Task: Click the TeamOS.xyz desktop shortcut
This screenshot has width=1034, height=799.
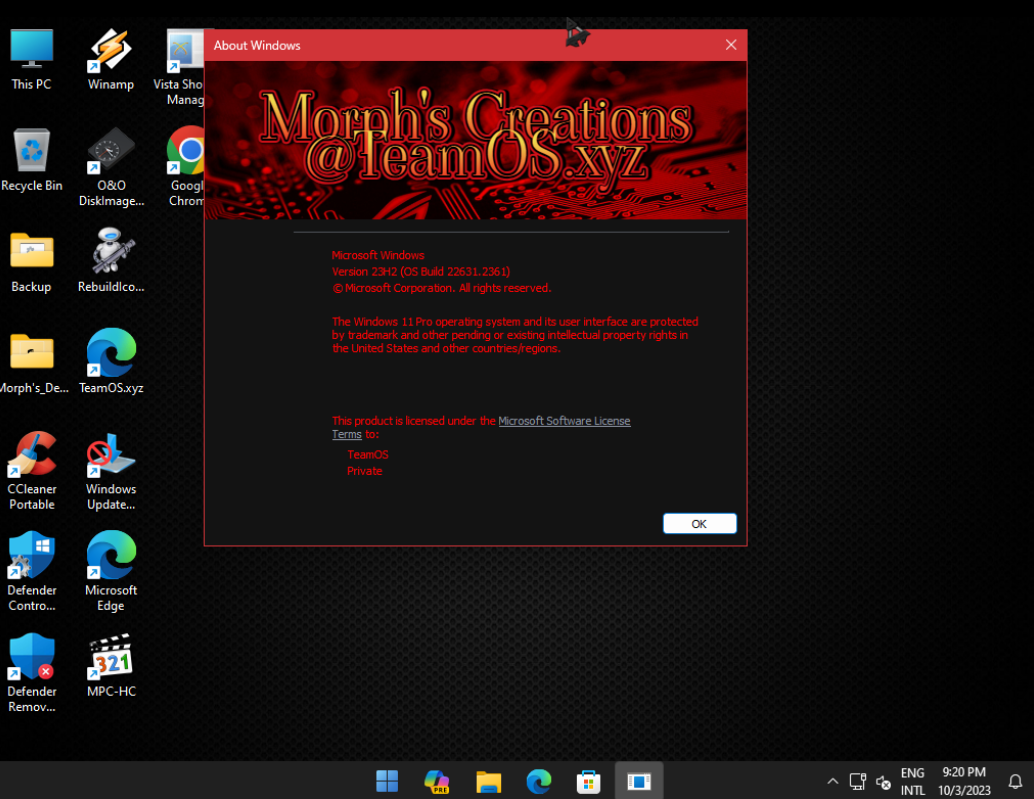Action: (111, 363)
